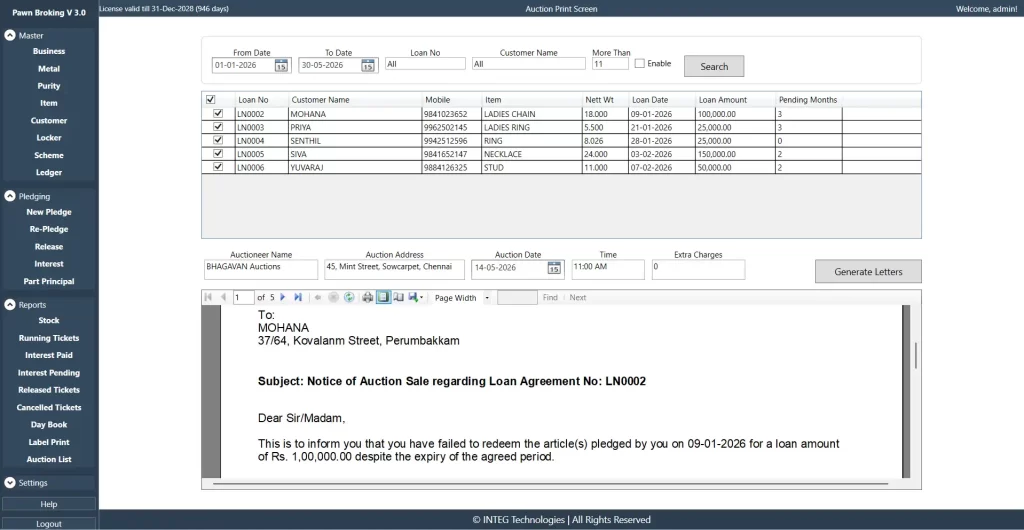Jump to last page of report
Viewport: 1024px width, 530px height.
pos(298,298)
